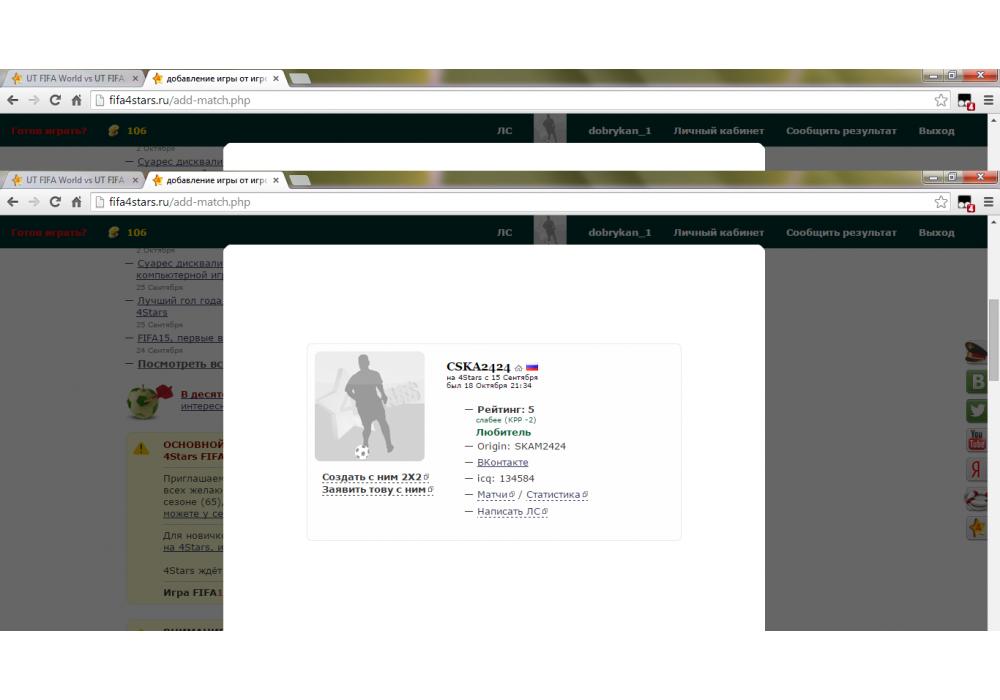Click the home icon next to CSKA2424
The width and height of the screenshot is (1000, 700).
(519, 368)
